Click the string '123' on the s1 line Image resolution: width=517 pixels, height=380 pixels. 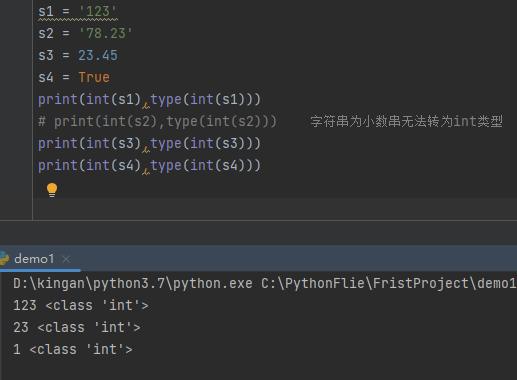[x=98, y=12]
